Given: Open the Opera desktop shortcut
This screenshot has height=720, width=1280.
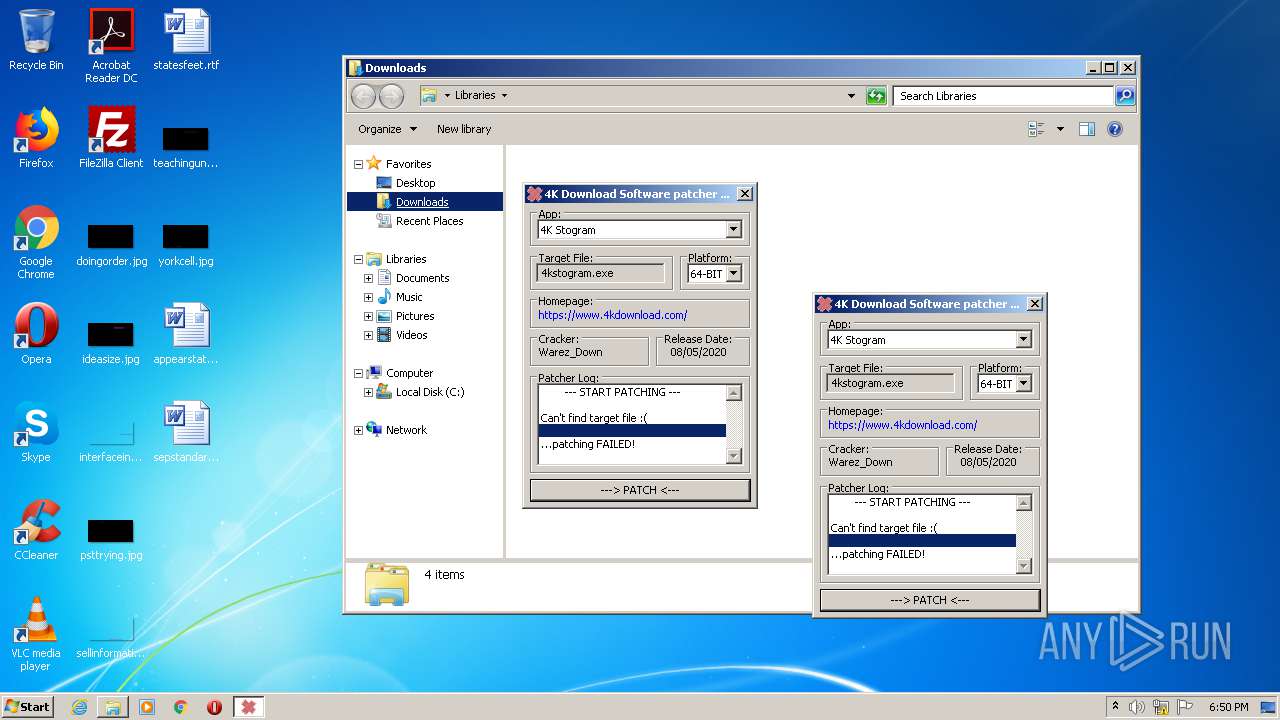Looking at the screenshot, I should [x=36, y=334].
